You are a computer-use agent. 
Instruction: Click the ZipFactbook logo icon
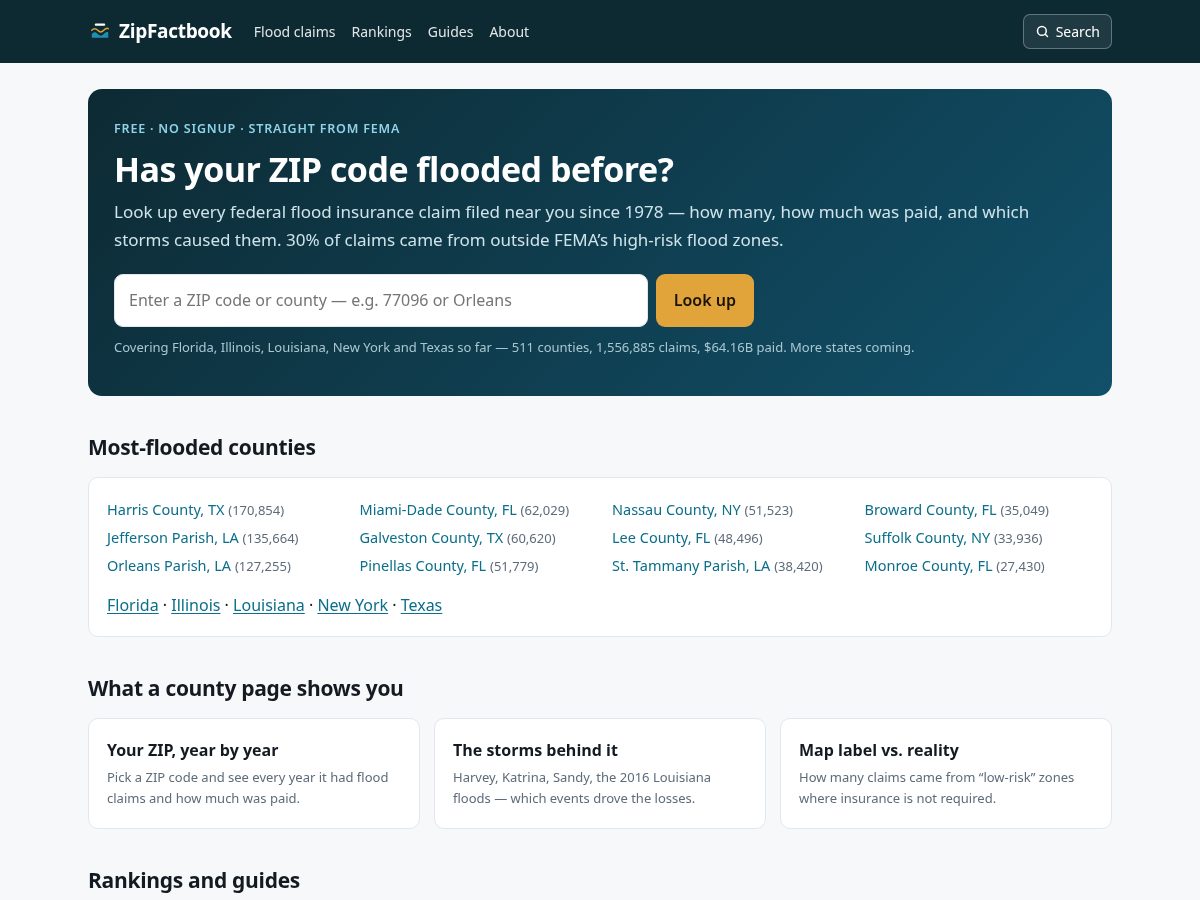(99, 31)
